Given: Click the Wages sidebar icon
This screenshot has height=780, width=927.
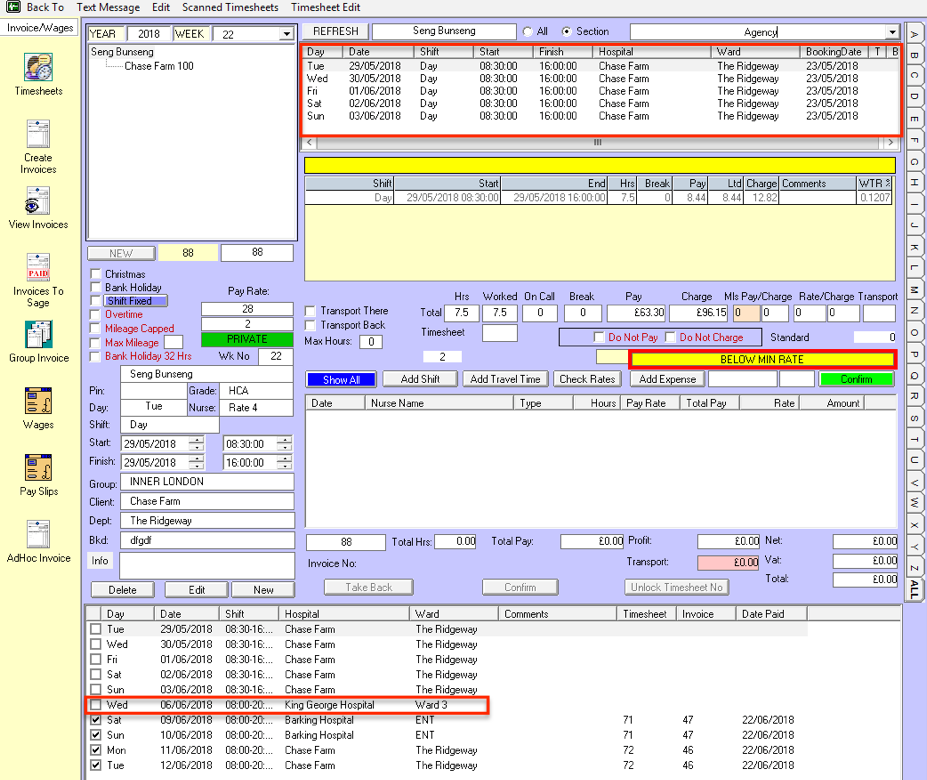Looking at the screenshot, I should 39,401.
